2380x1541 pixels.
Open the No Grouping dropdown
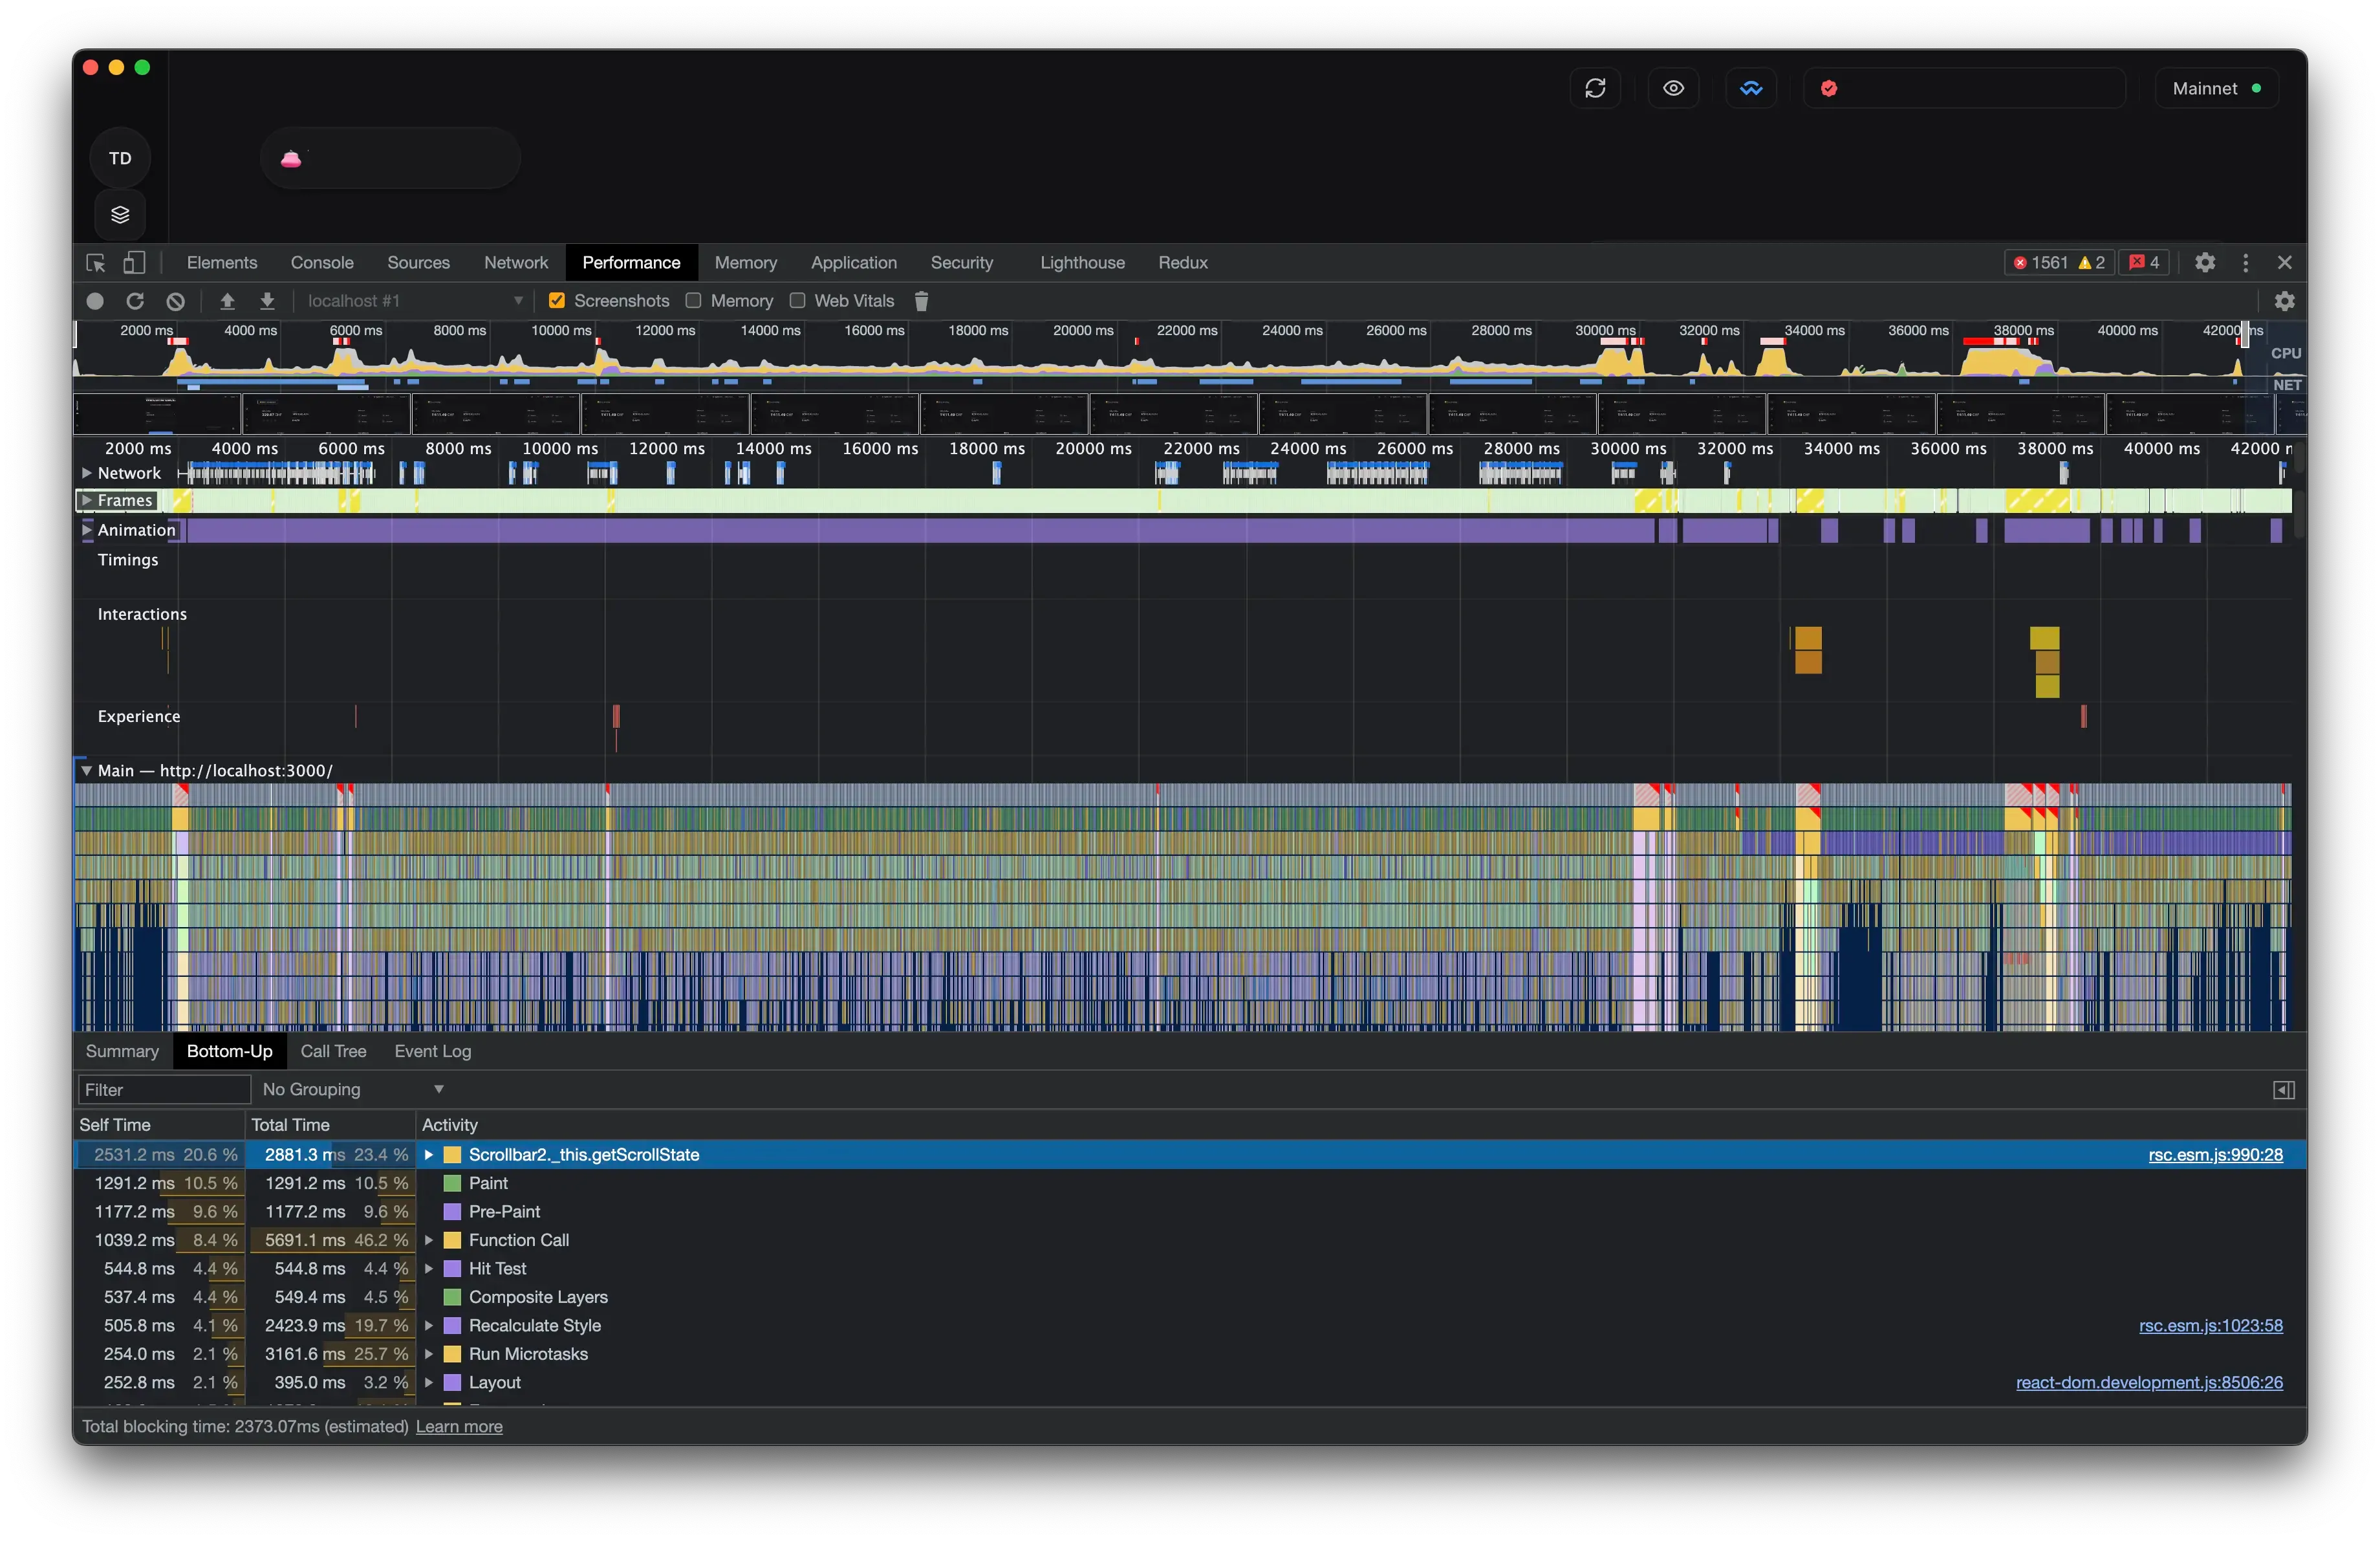click(x=352, y=1090)
